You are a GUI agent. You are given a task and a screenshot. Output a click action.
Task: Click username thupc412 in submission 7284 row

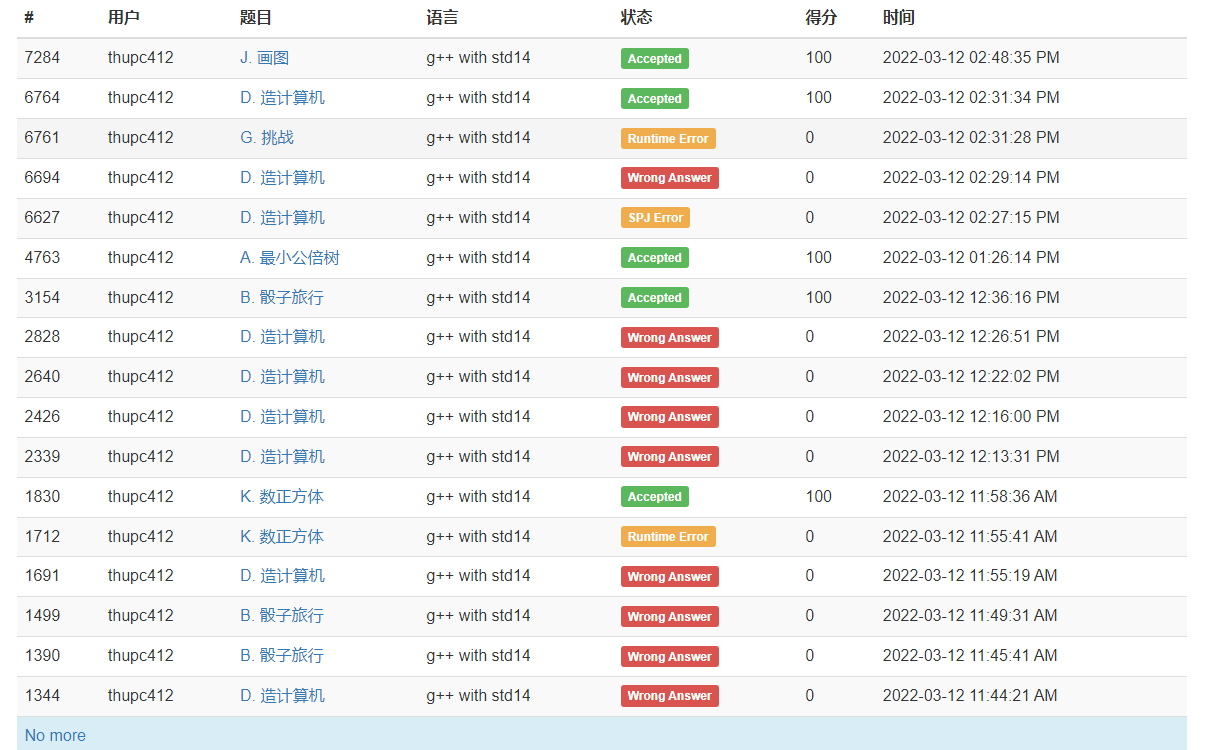click(x=140, y=58)
